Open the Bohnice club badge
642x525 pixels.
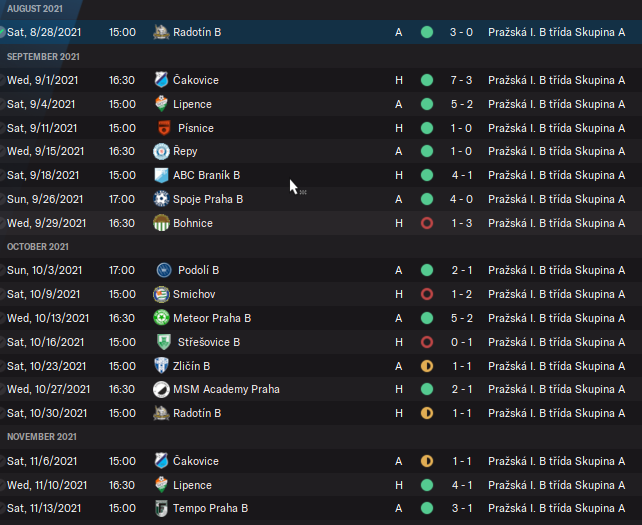pos(162,223)
